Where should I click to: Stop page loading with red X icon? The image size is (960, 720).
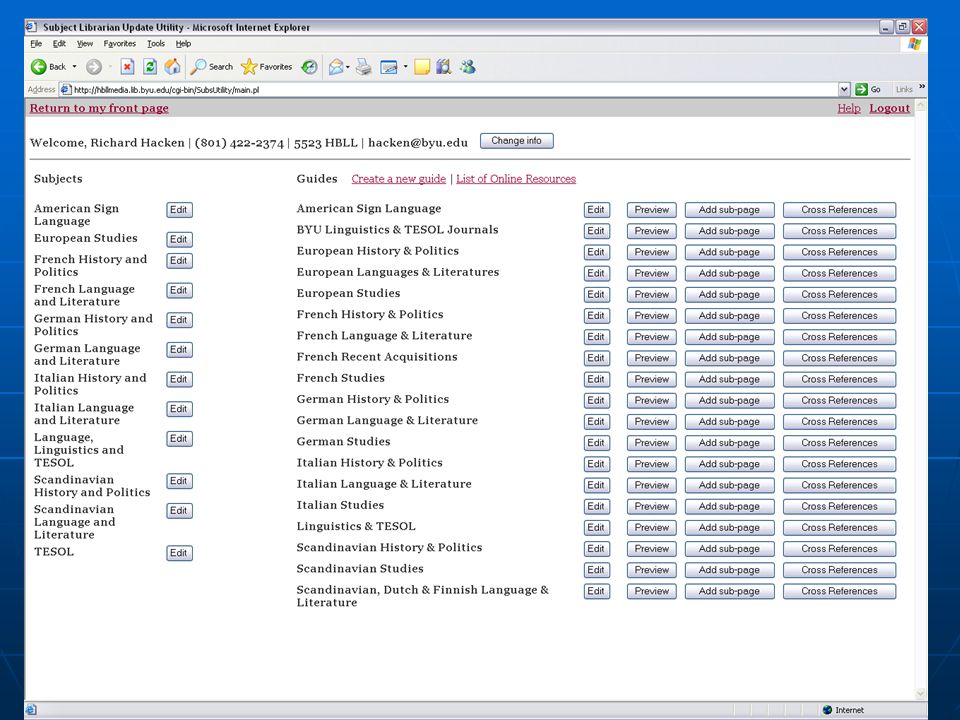127,67
